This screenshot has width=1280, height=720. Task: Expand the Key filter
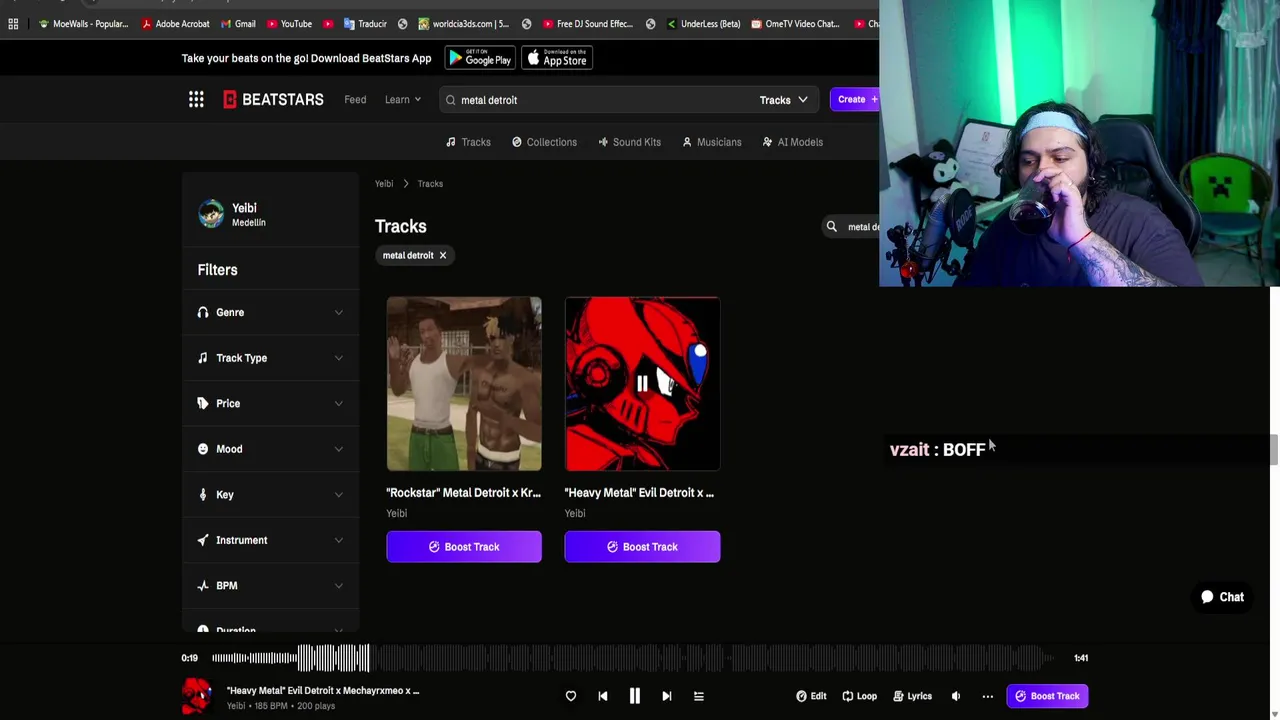coord(270,494)
